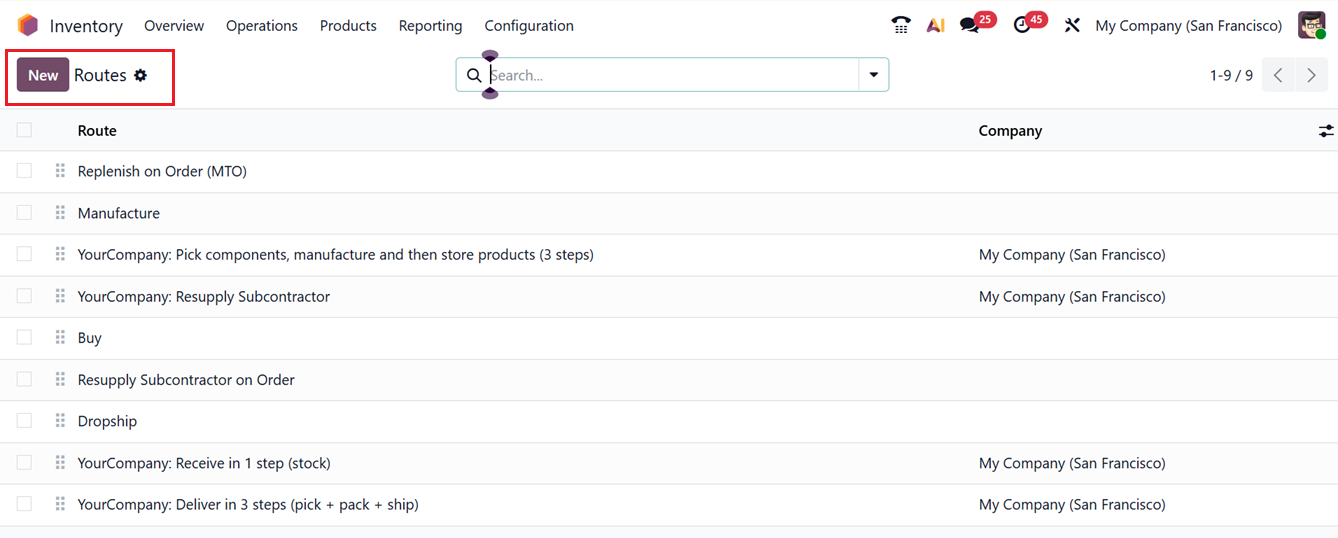Click the drag handle of Manufacture row
The image size is (1338, 538).
(x=60, y=213)
